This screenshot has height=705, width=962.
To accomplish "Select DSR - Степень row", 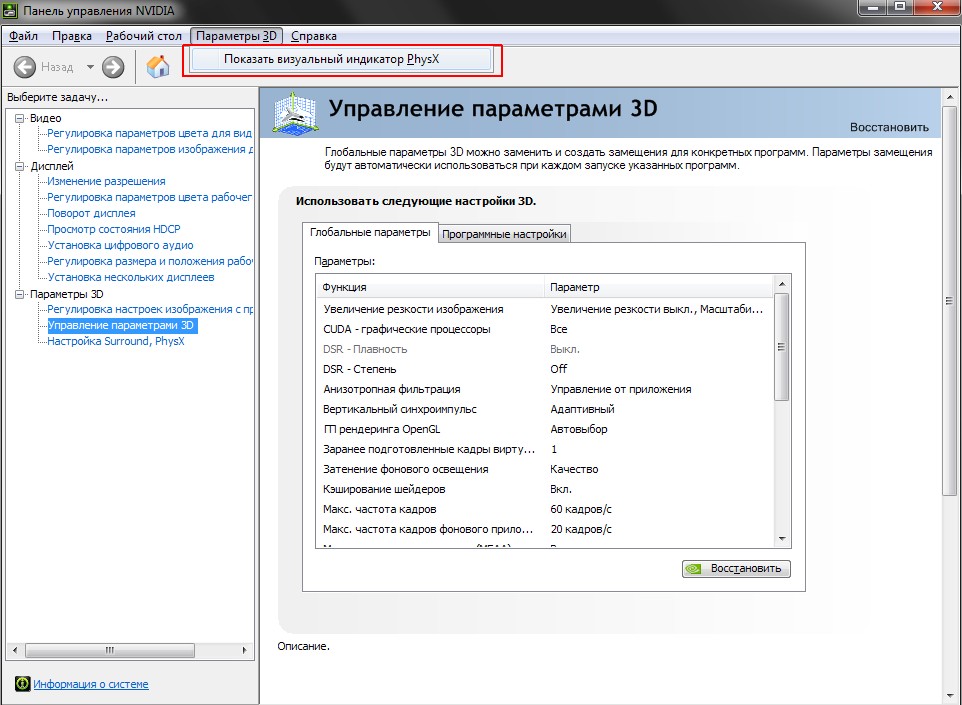I will coord(544,369).
